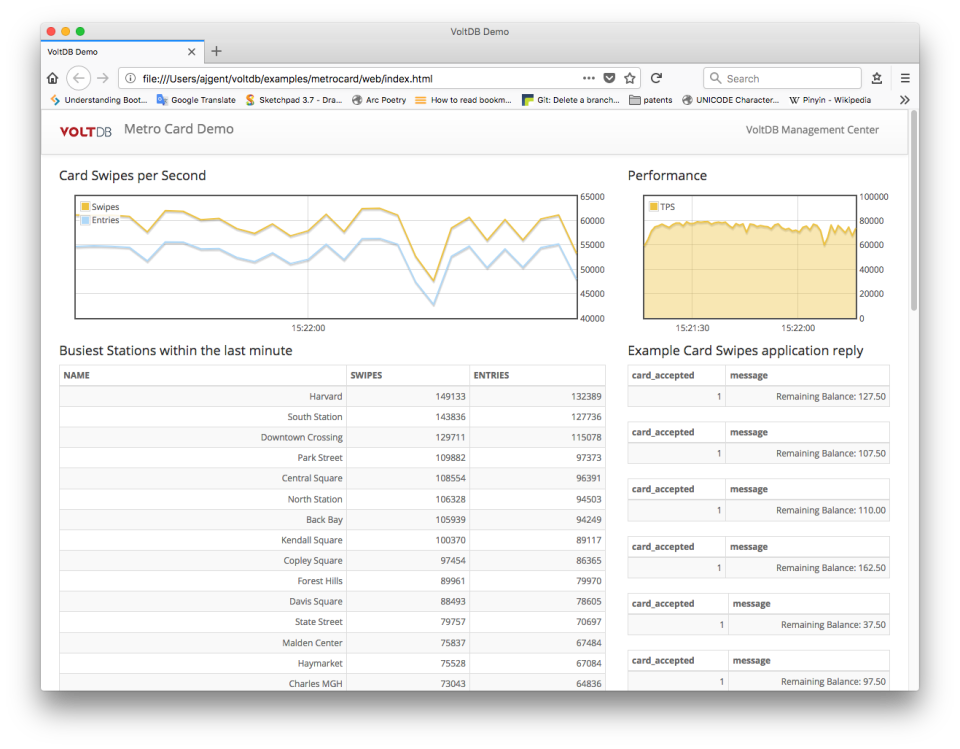
Task: Select the VoltDB Demo tab
Action: tap(122, 52)
